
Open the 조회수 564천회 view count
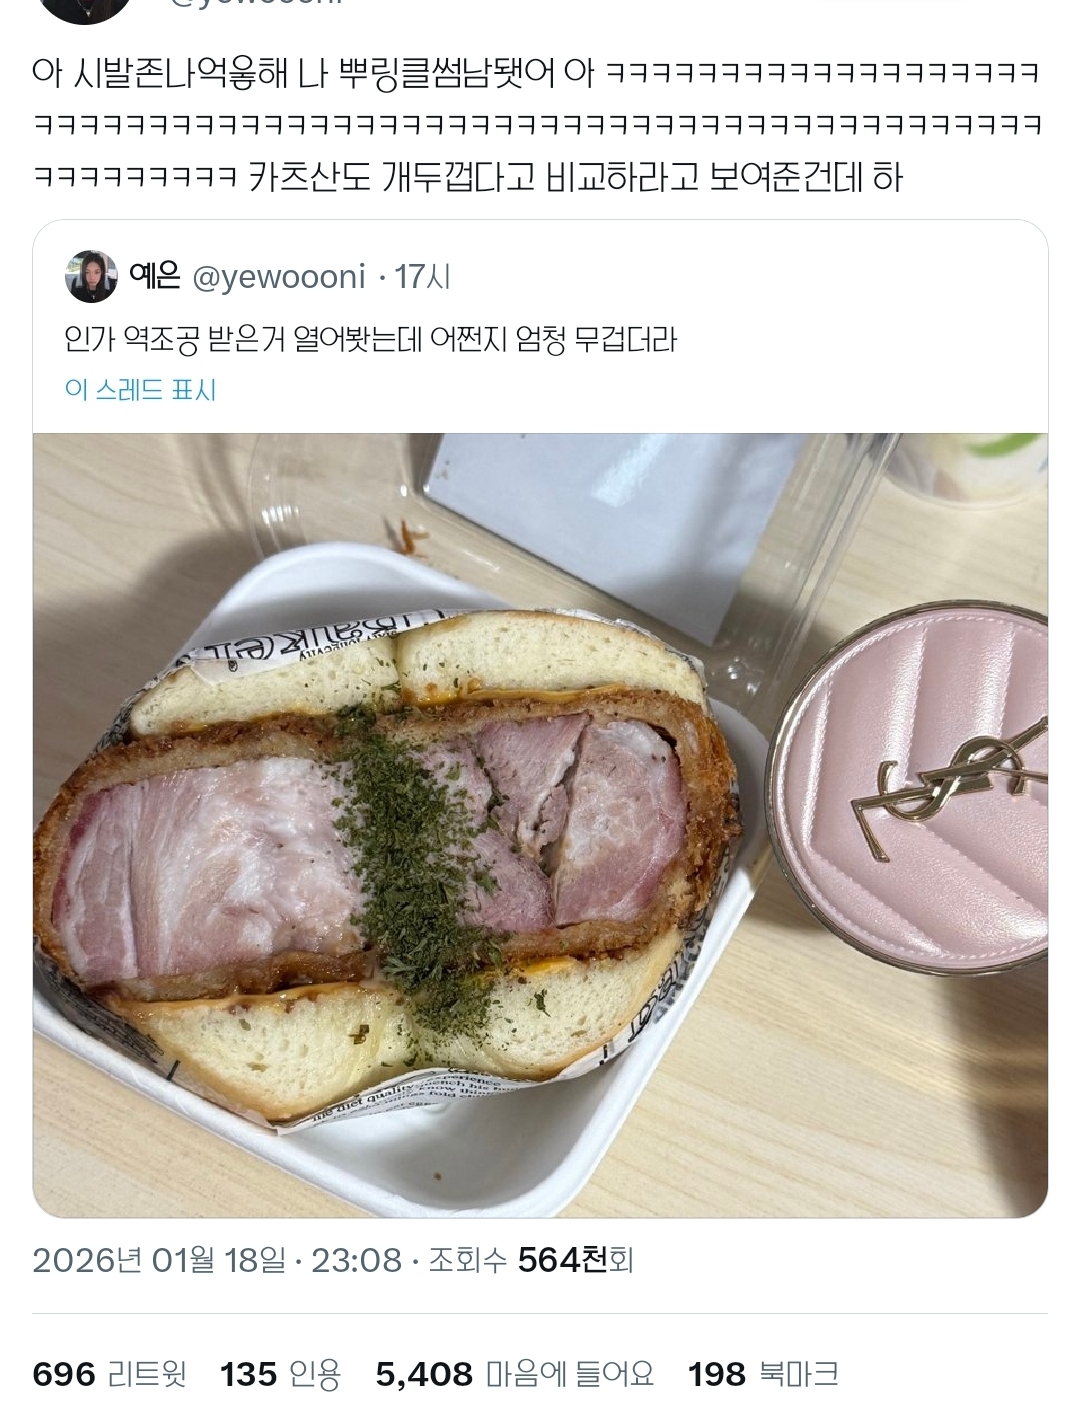tap(531, 1260)
